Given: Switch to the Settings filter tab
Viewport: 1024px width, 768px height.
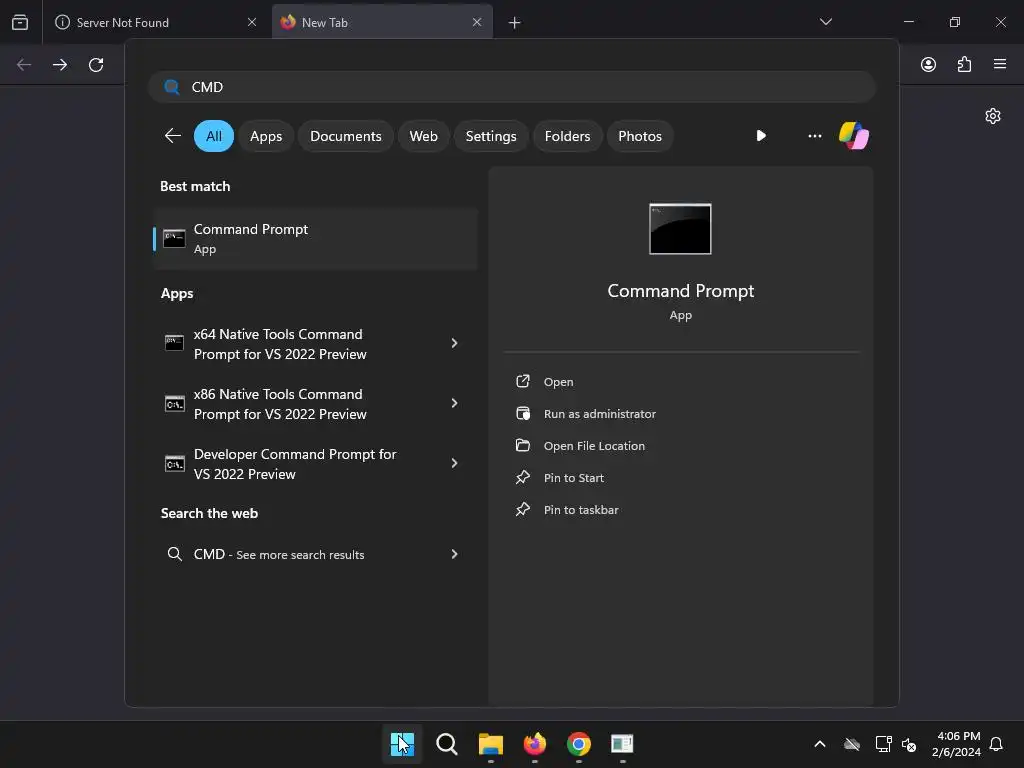Looking at the screenshot, I should 490,136.
